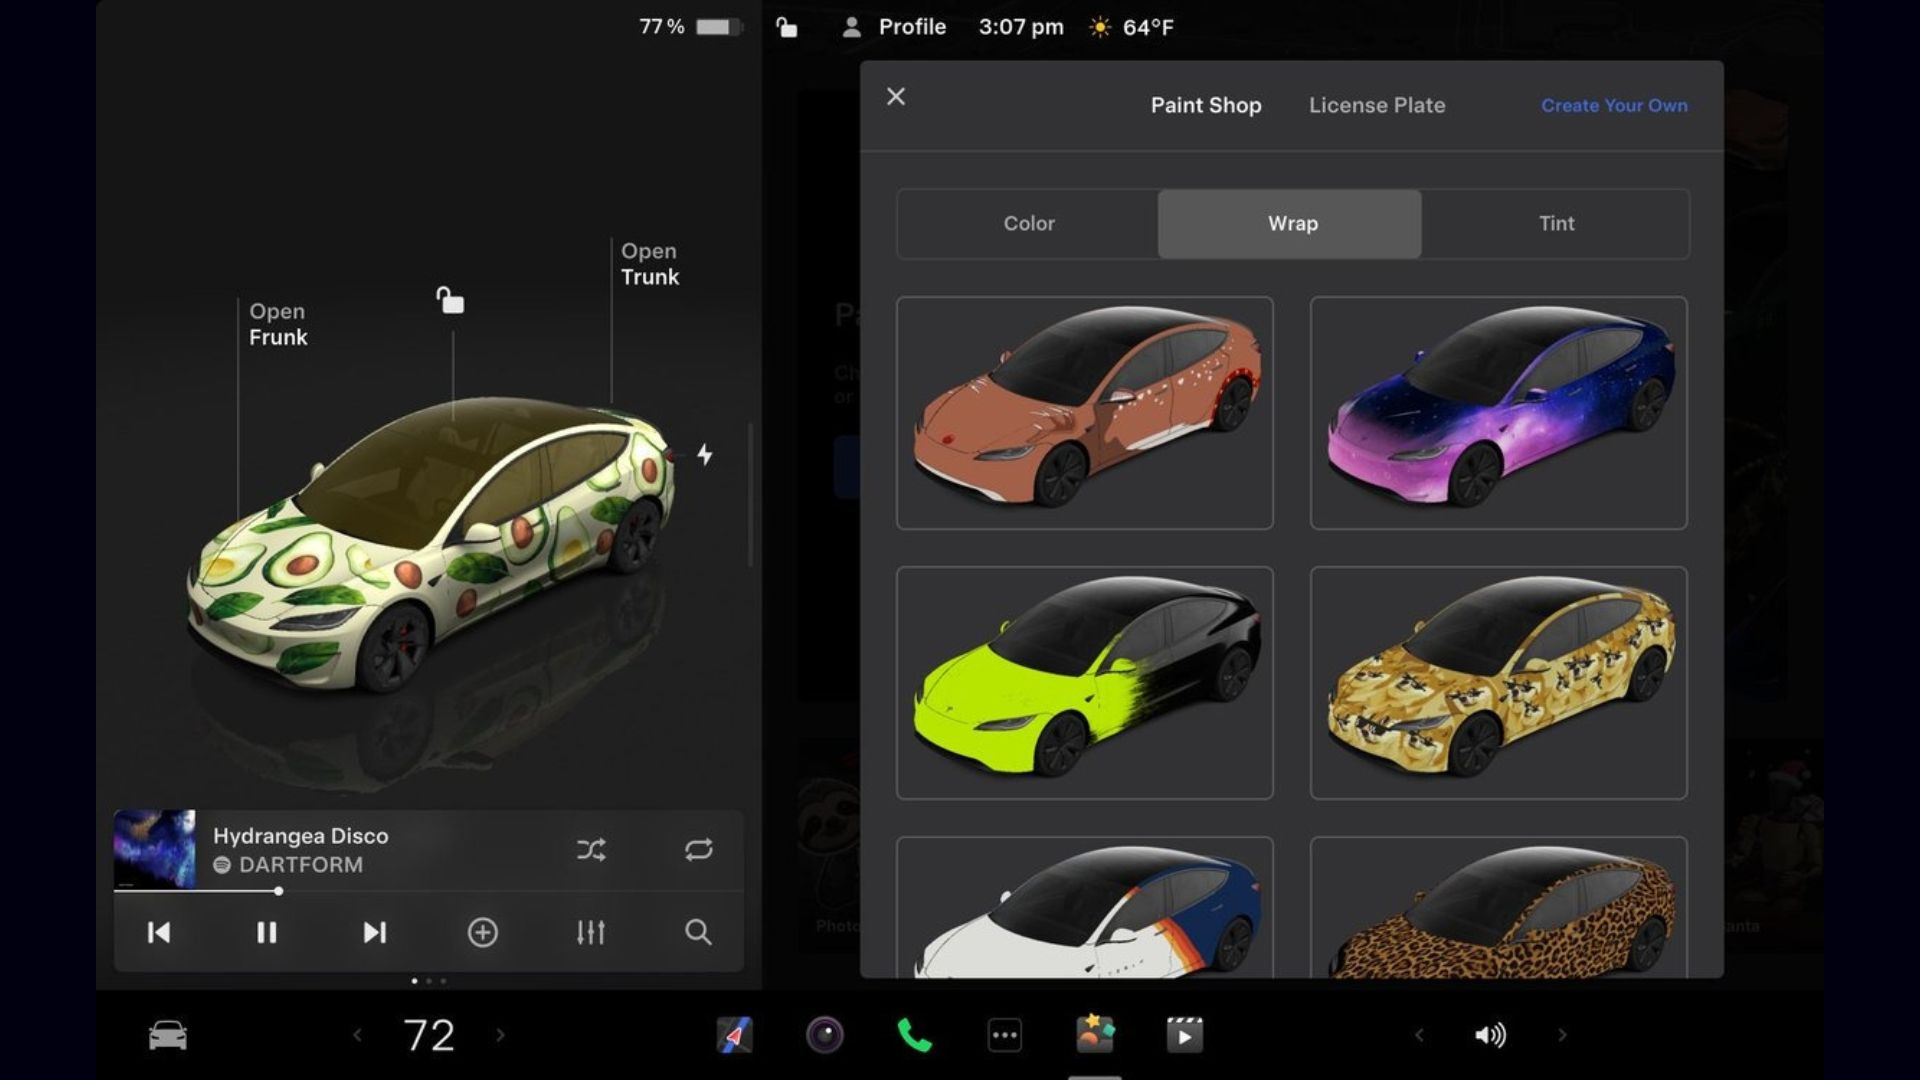1920x1080 pixels.
Task: Click the song progress slider
Action: point(278,891)
